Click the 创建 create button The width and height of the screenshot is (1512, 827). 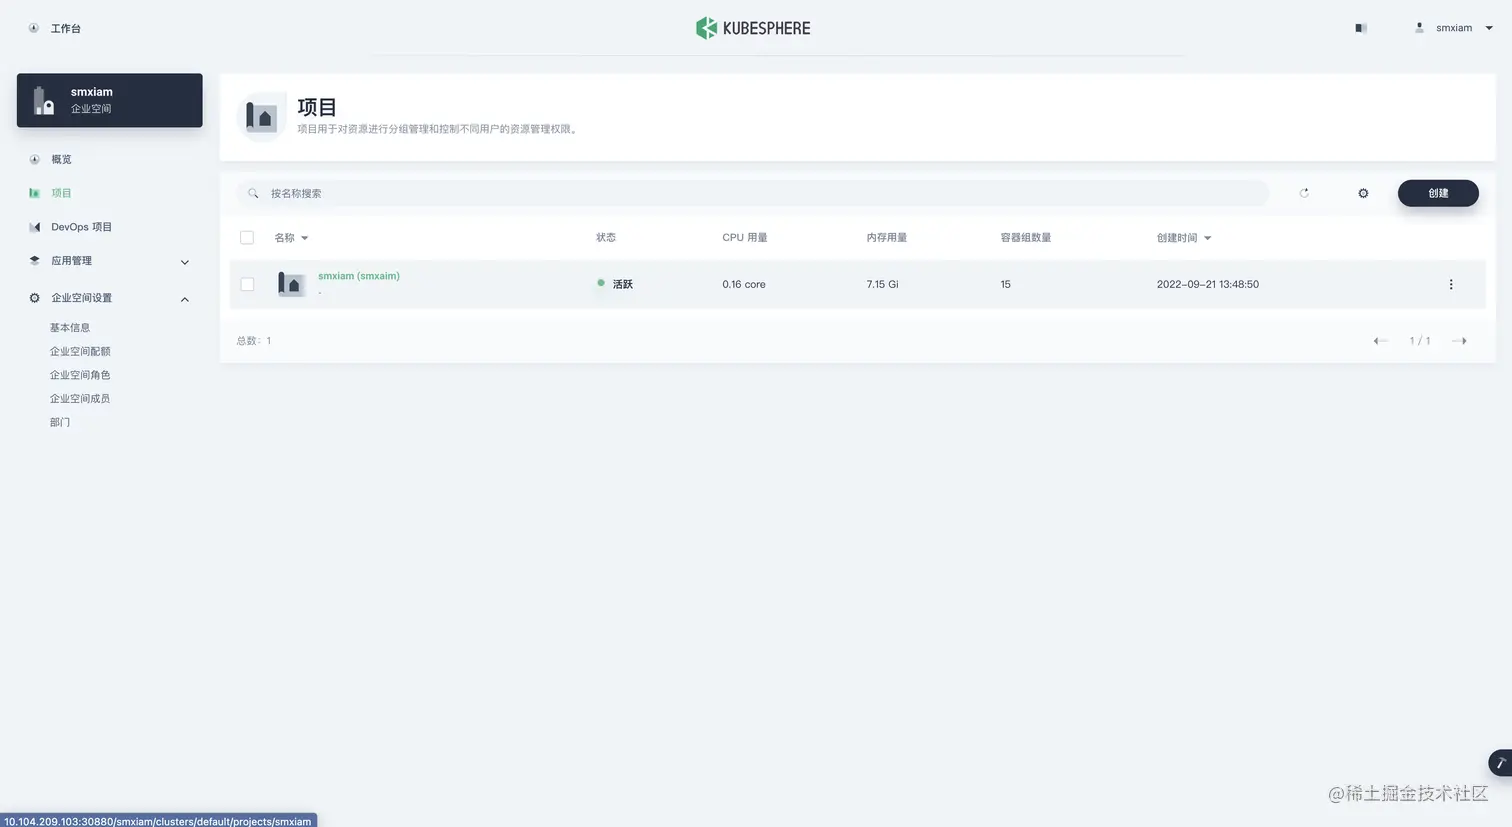coord(1438,193)
